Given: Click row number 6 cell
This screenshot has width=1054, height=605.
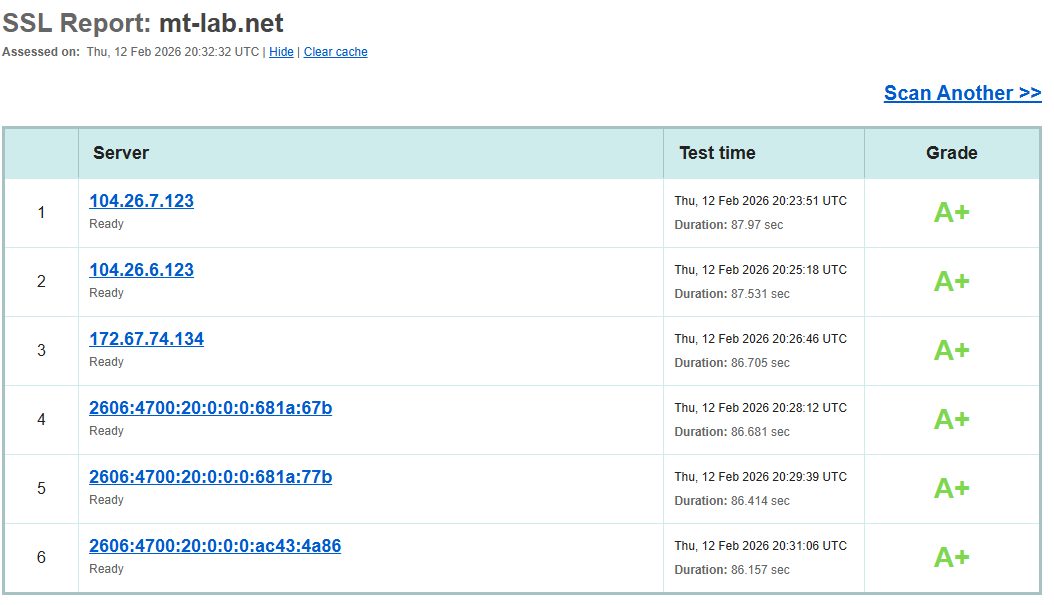Looking at the screenshot, I should tap(41, 557).
